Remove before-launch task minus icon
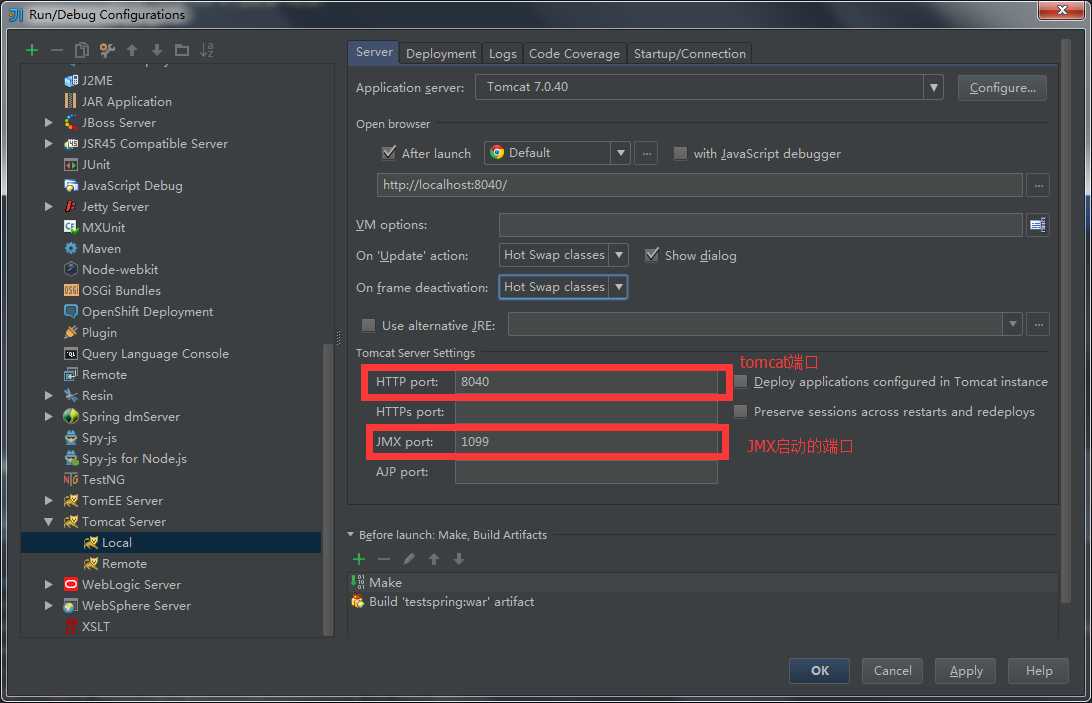The height and width of the screenshot is (703, 1092). [x=384, y=559]
